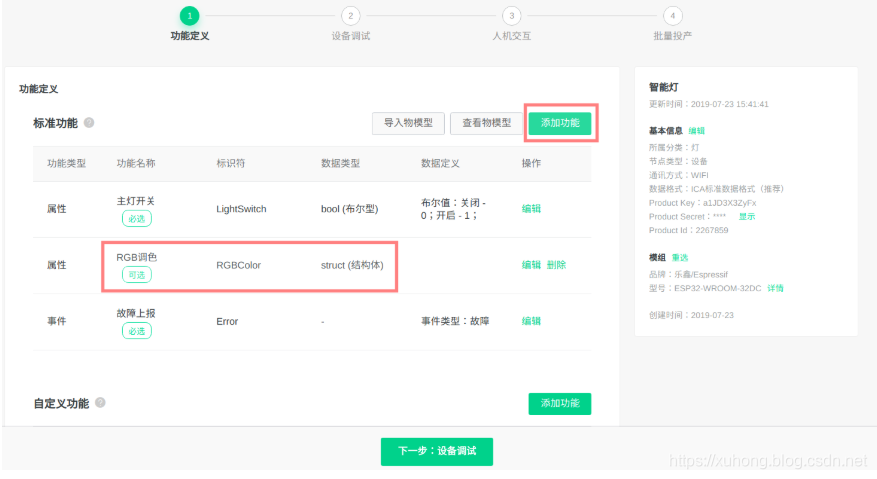Click help icon beside 标准功能
The image size is (877, 479).
coord(89,123)
